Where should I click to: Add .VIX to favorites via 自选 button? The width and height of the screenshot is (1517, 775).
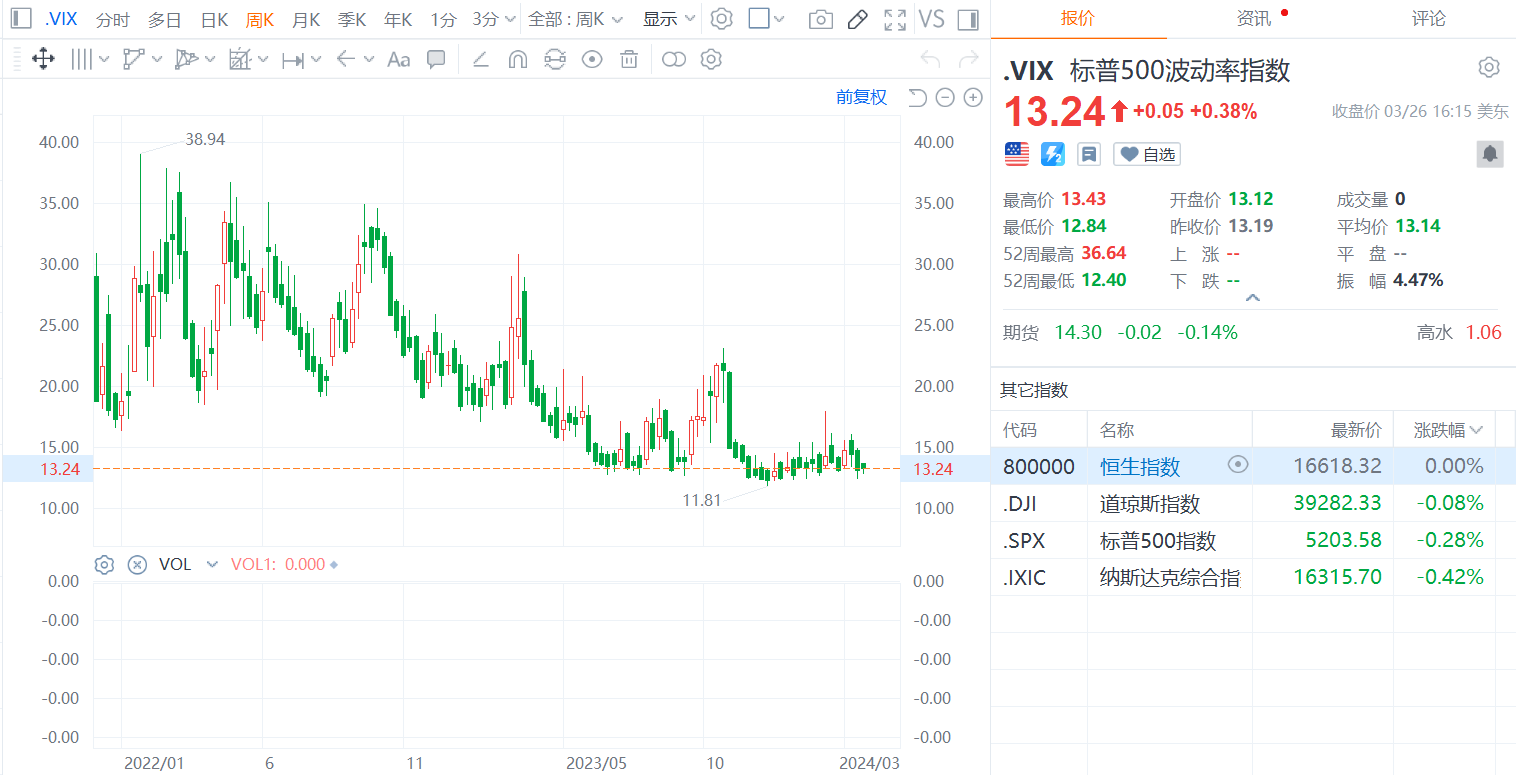[x=1146, y=153]
